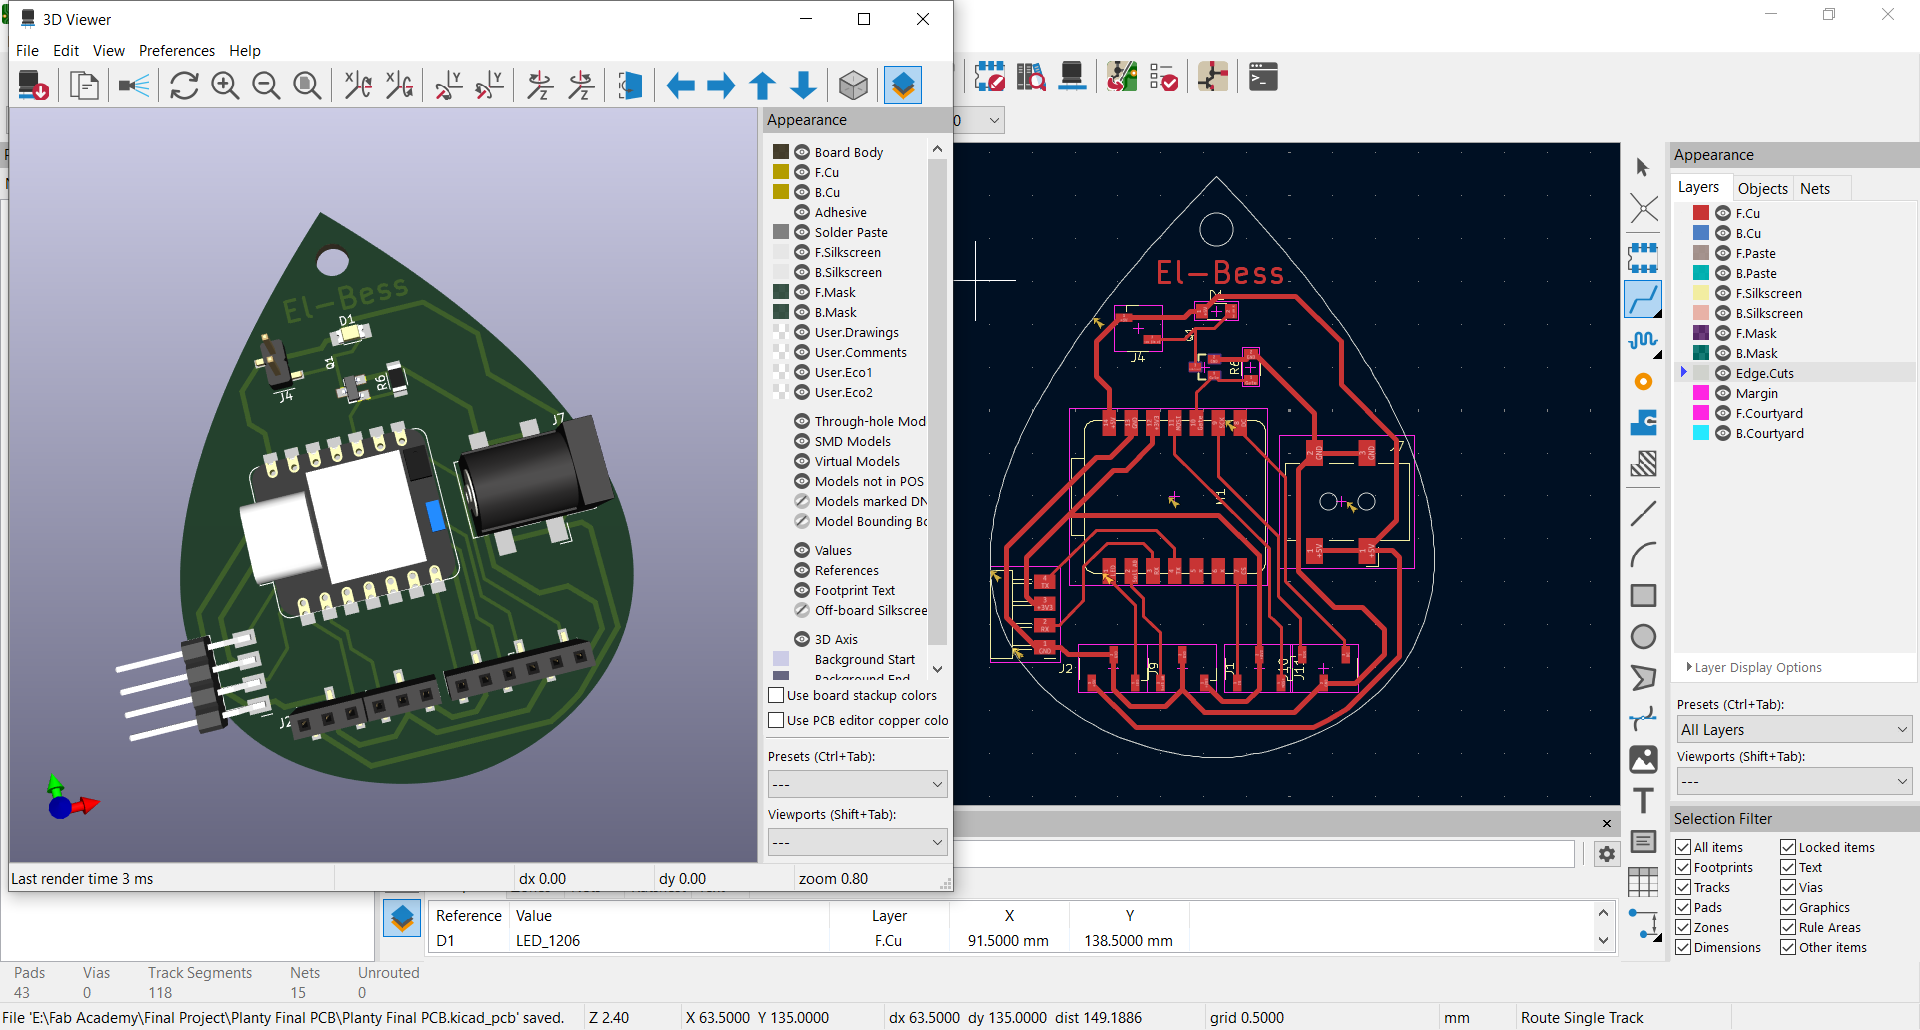Screen dimensions: 1920x1030
Task: Select the Add Text tool
Action: 1643,801
